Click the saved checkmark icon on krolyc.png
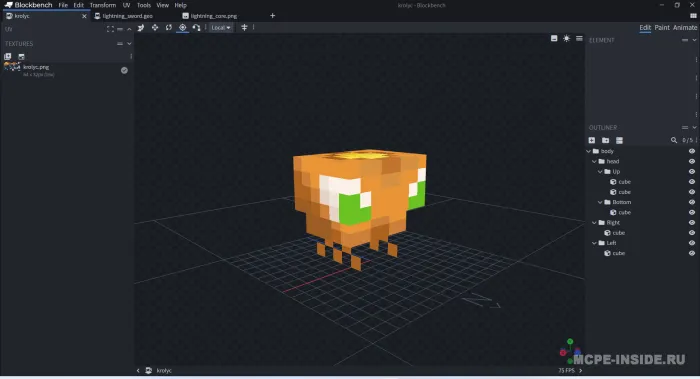Viewport: 700px width, 379px height. [x=124, y=71]
